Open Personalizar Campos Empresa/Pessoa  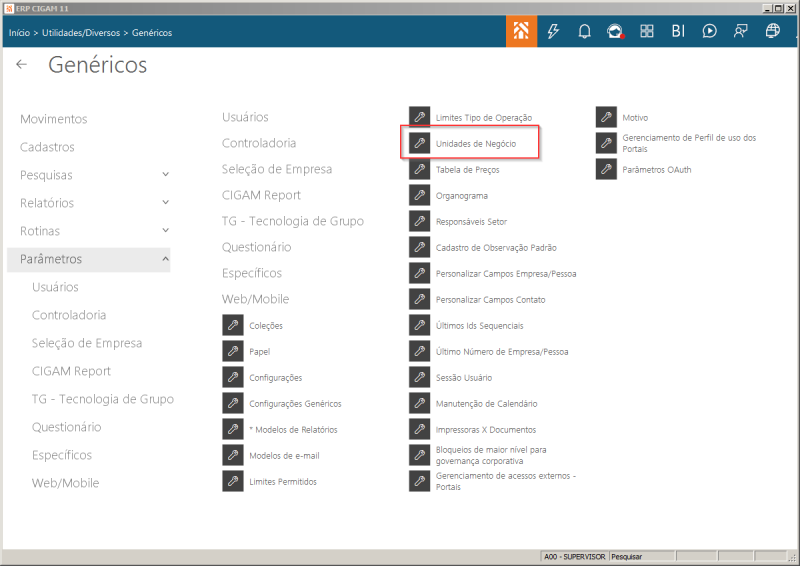(x=506, y=274)
